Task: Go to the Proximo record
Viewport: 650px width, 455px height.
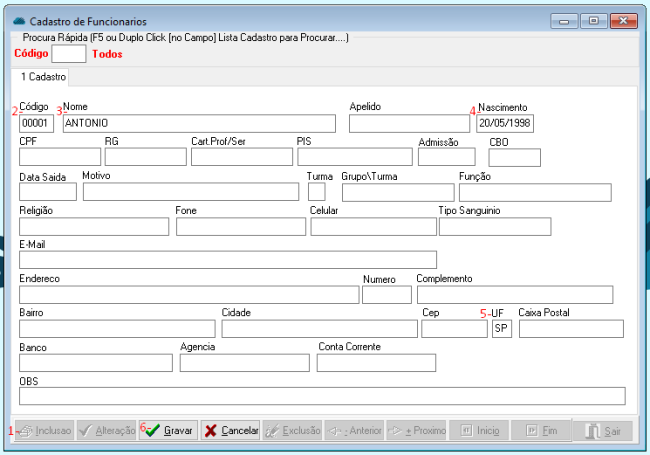Action: (x=417, y=430)
